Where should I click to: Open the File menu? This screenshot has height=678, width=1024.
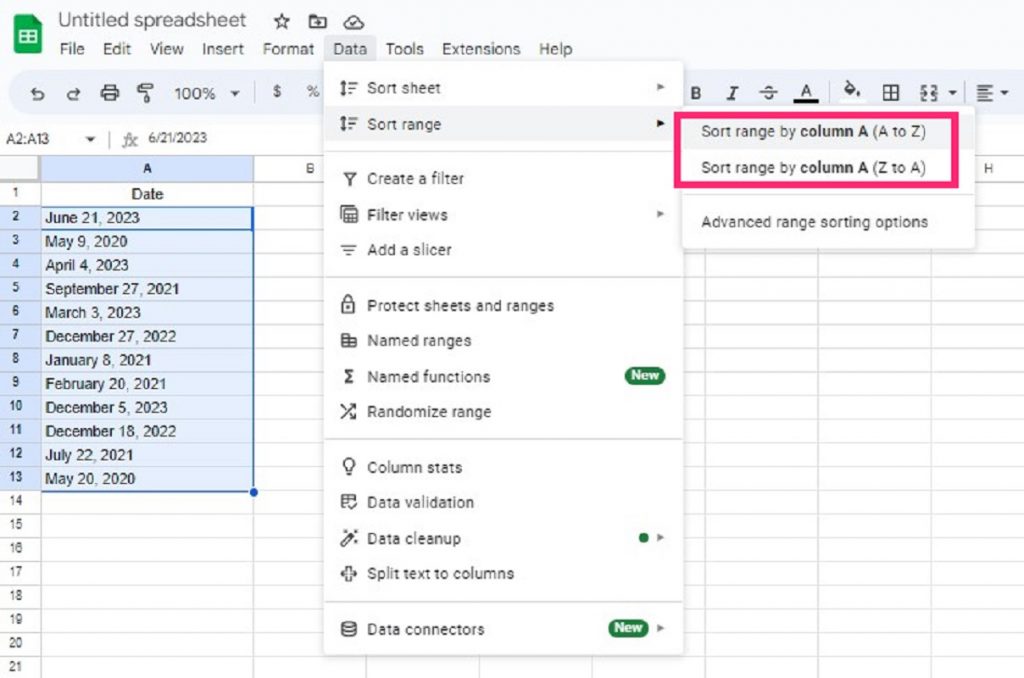pyautogui.click(x=72, y=49)
